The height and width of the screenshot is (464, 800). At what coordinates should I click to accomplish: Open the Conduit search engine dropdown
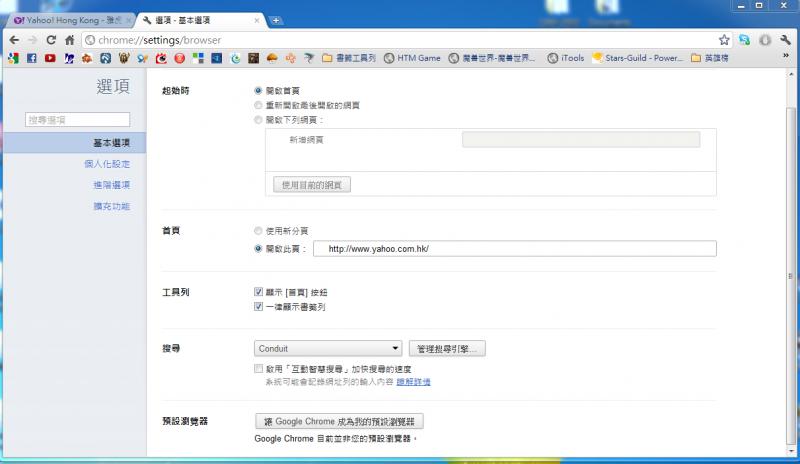coord(328,349)
